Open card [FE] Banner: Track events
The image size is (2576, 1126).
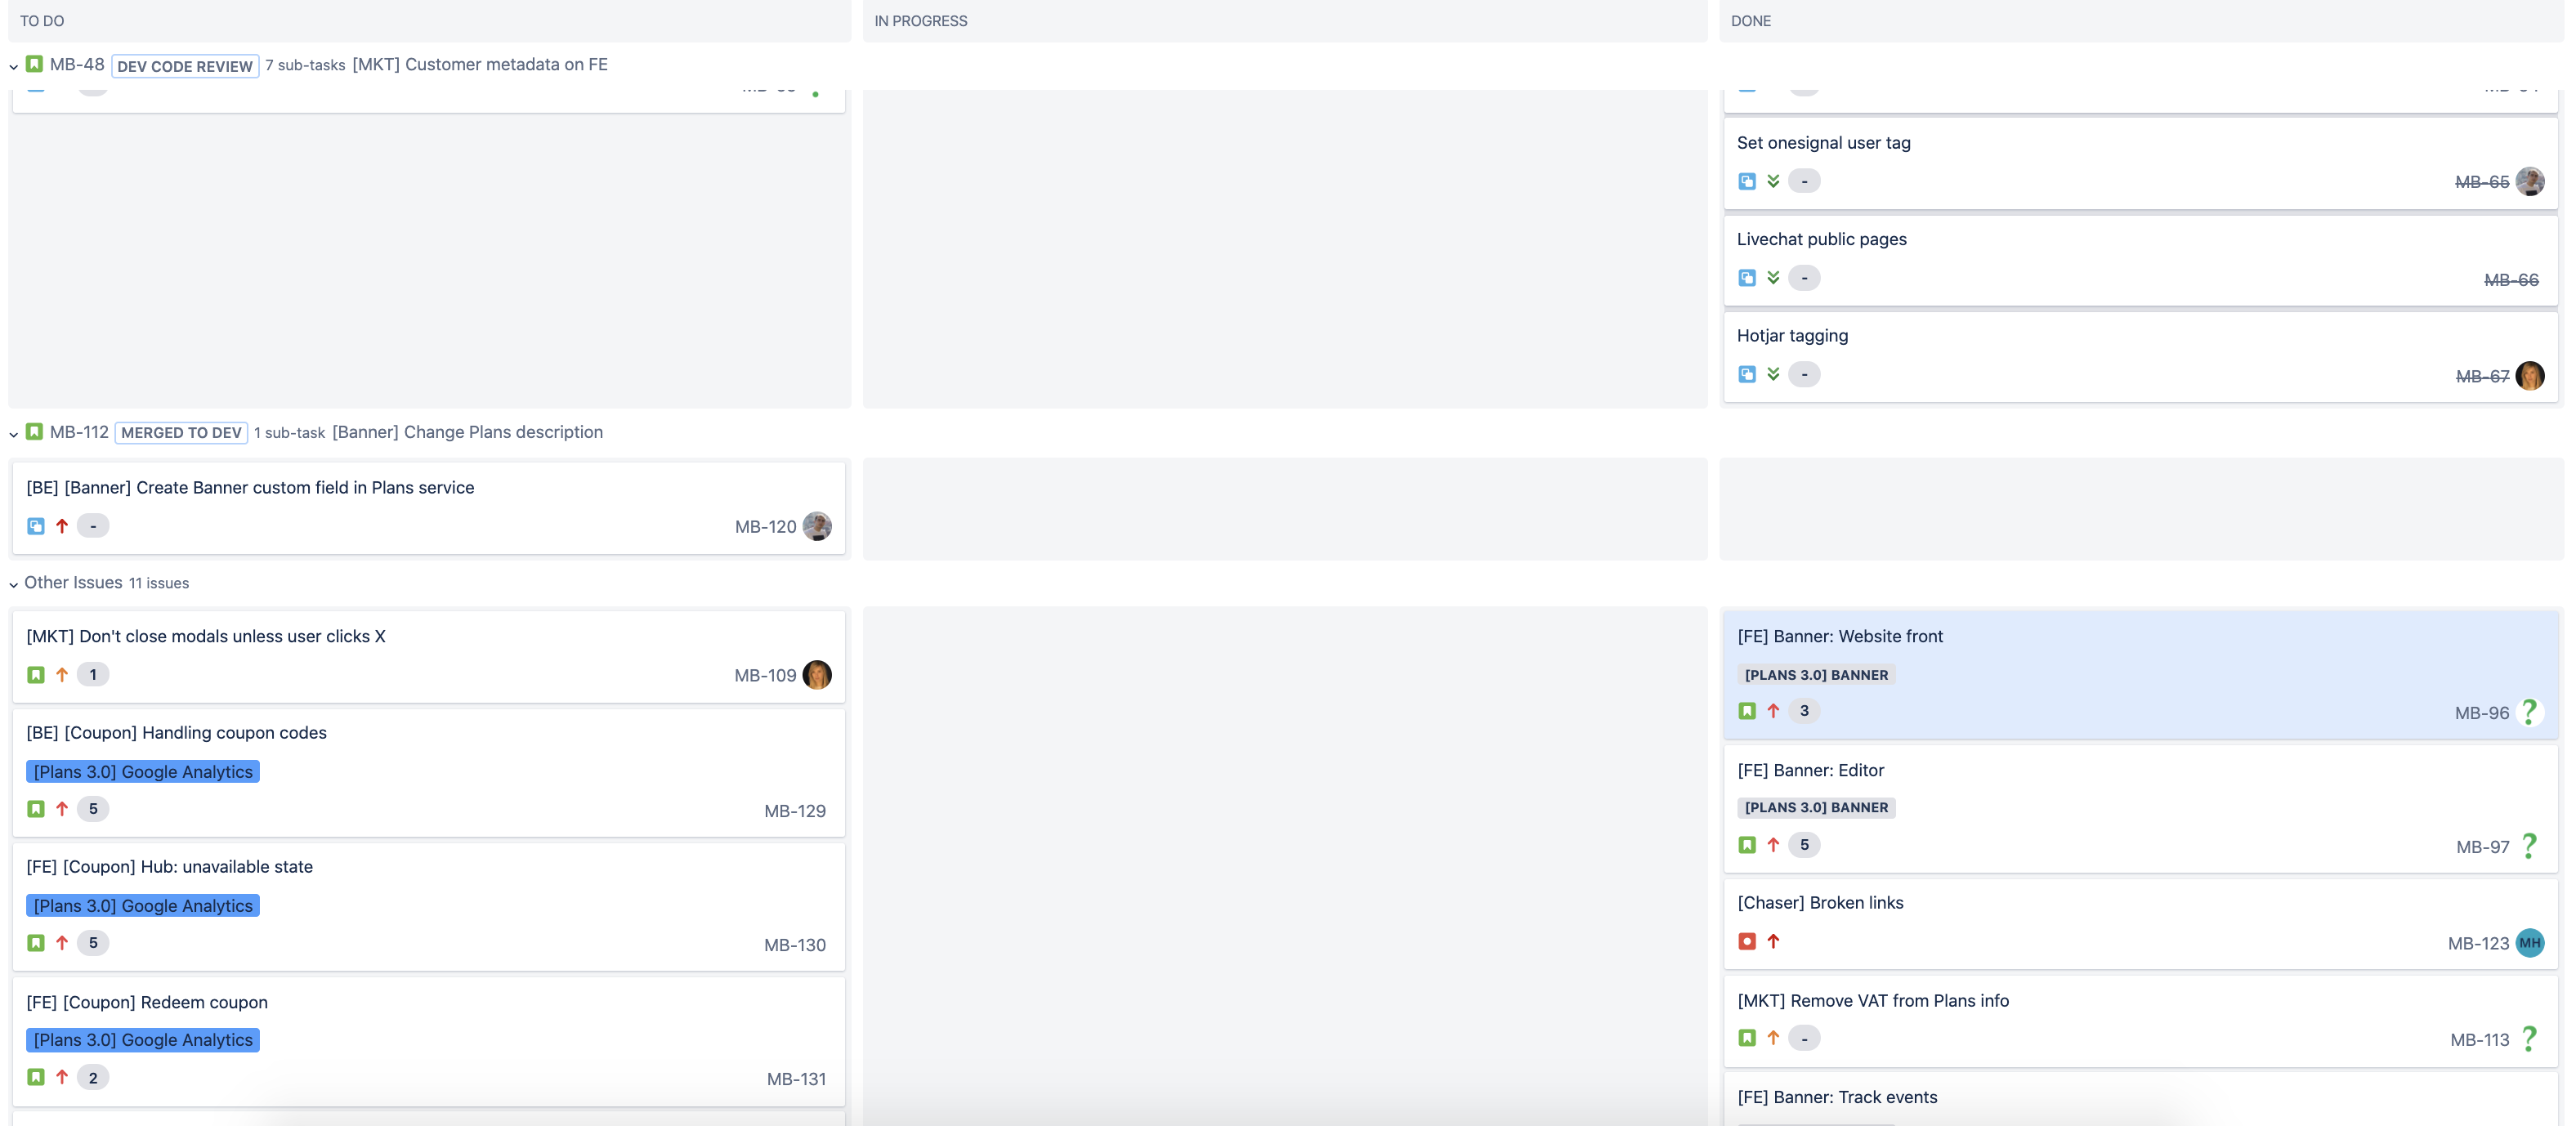[x=2141, y=1098]
